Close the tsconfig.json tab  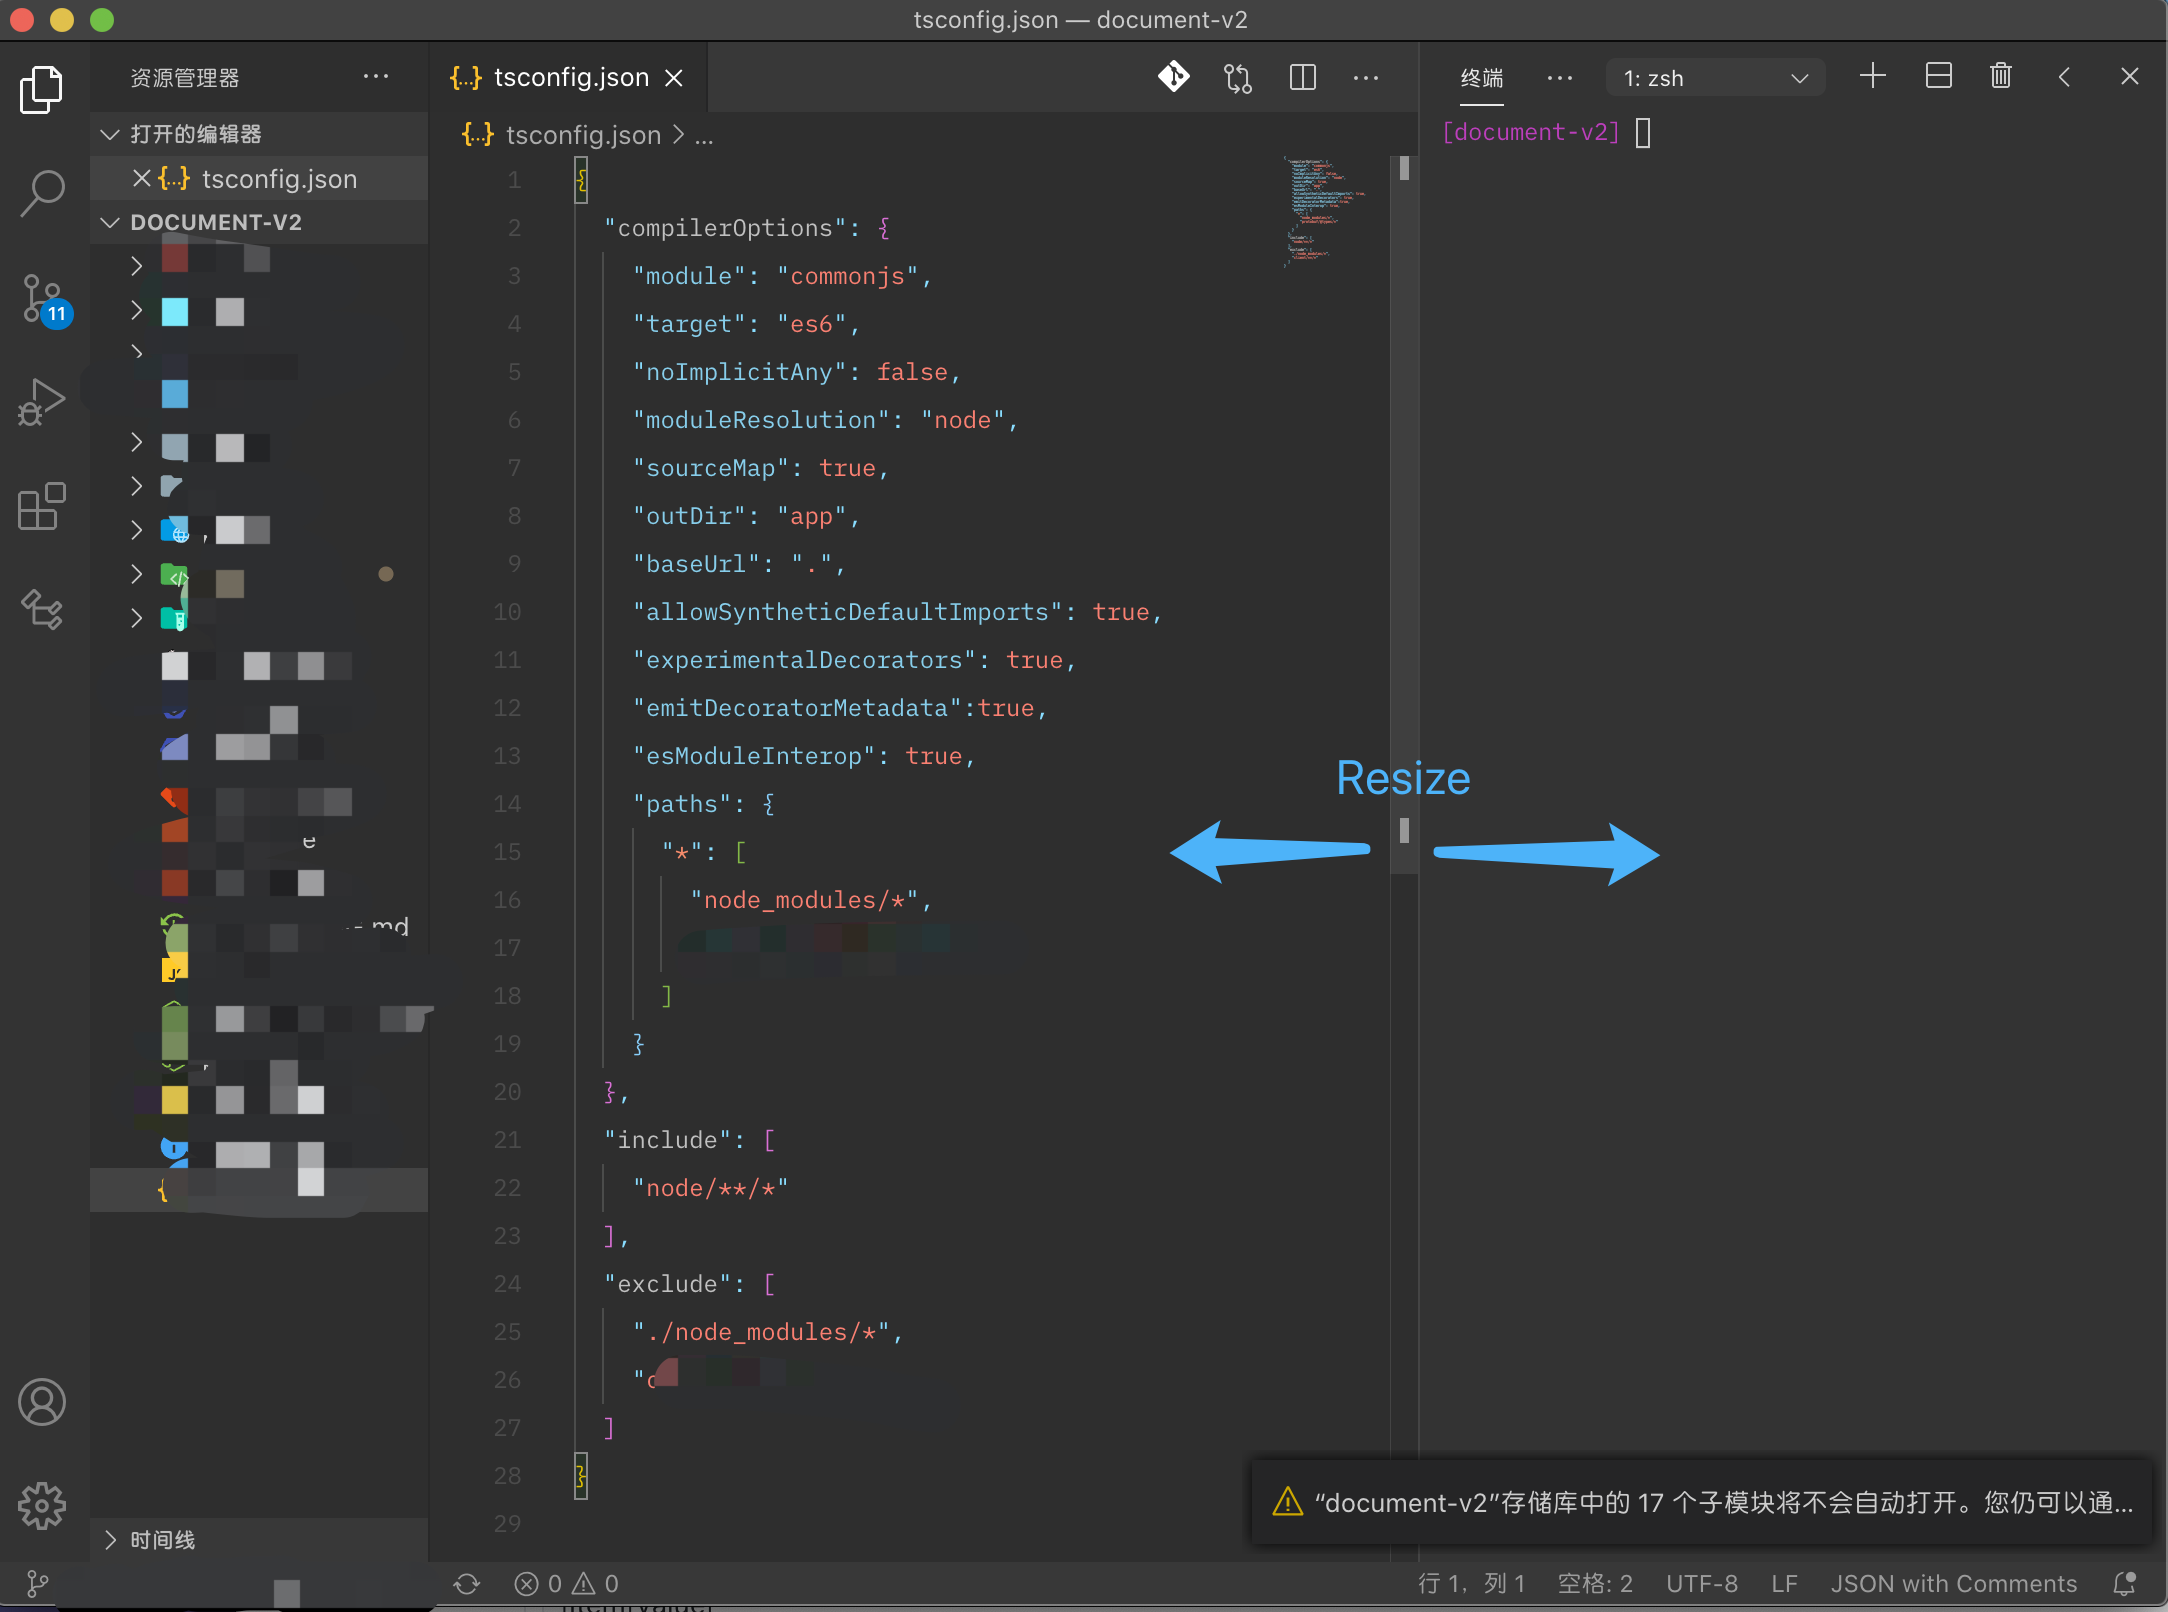pos(675,78)
